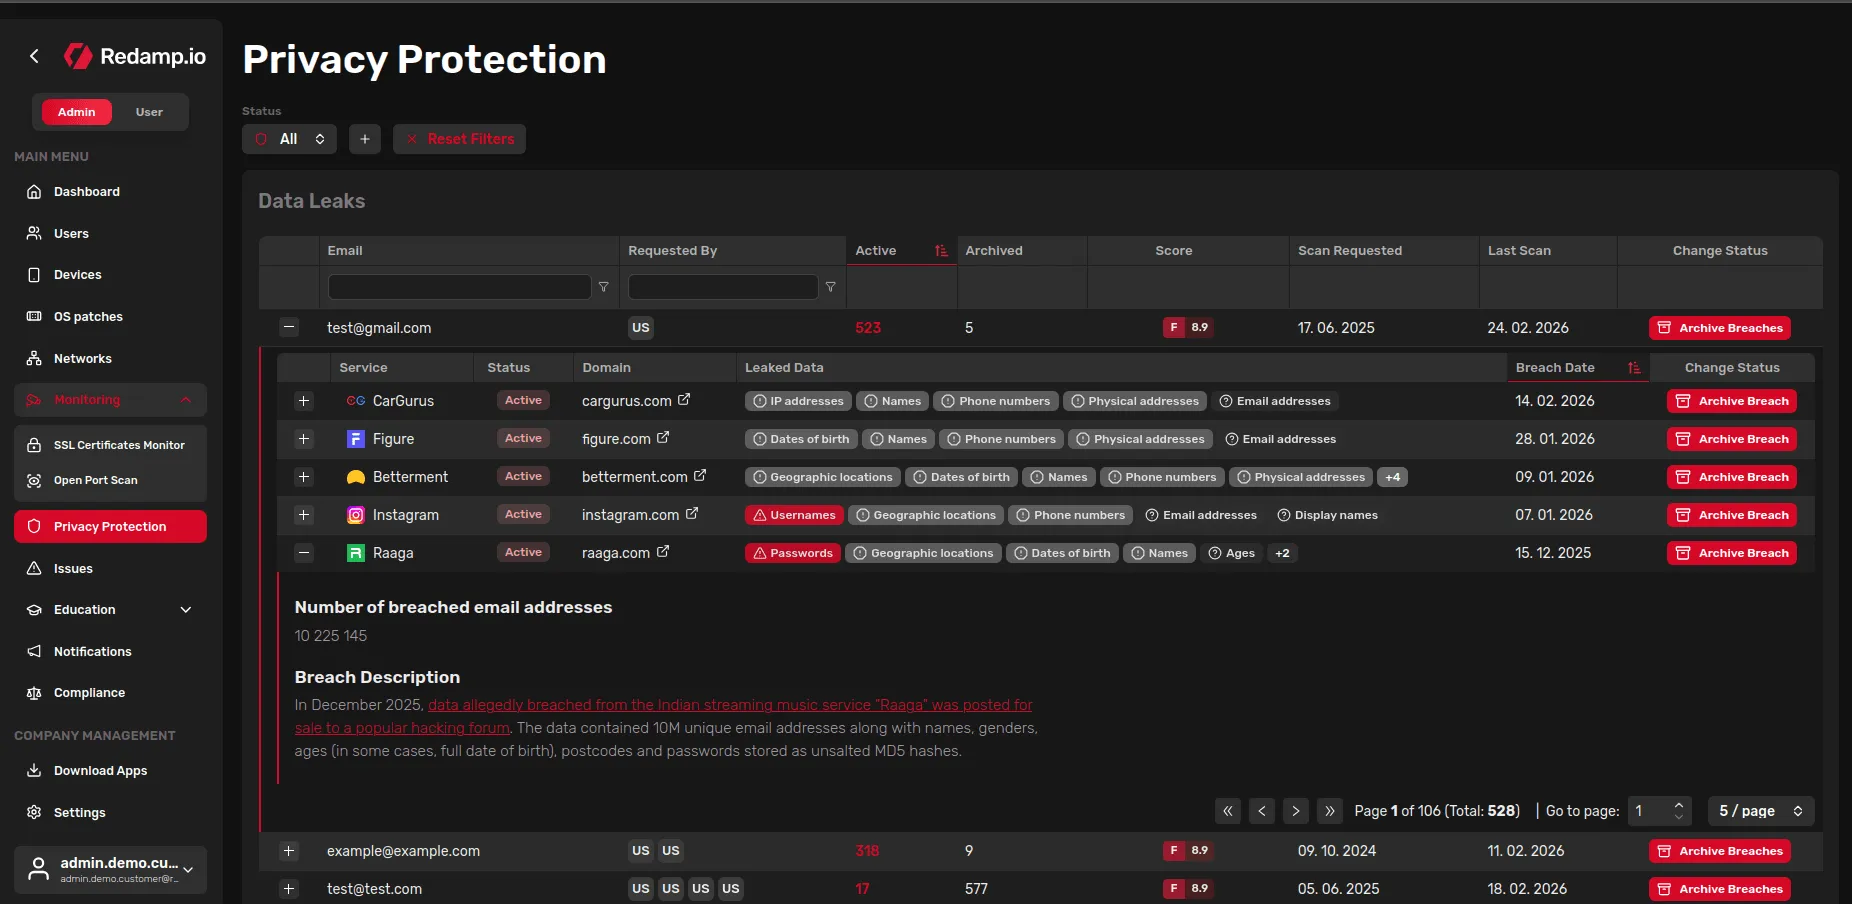Select Issues in the main menu
The image size is (1852, 904).
click(x=73, y=568)
